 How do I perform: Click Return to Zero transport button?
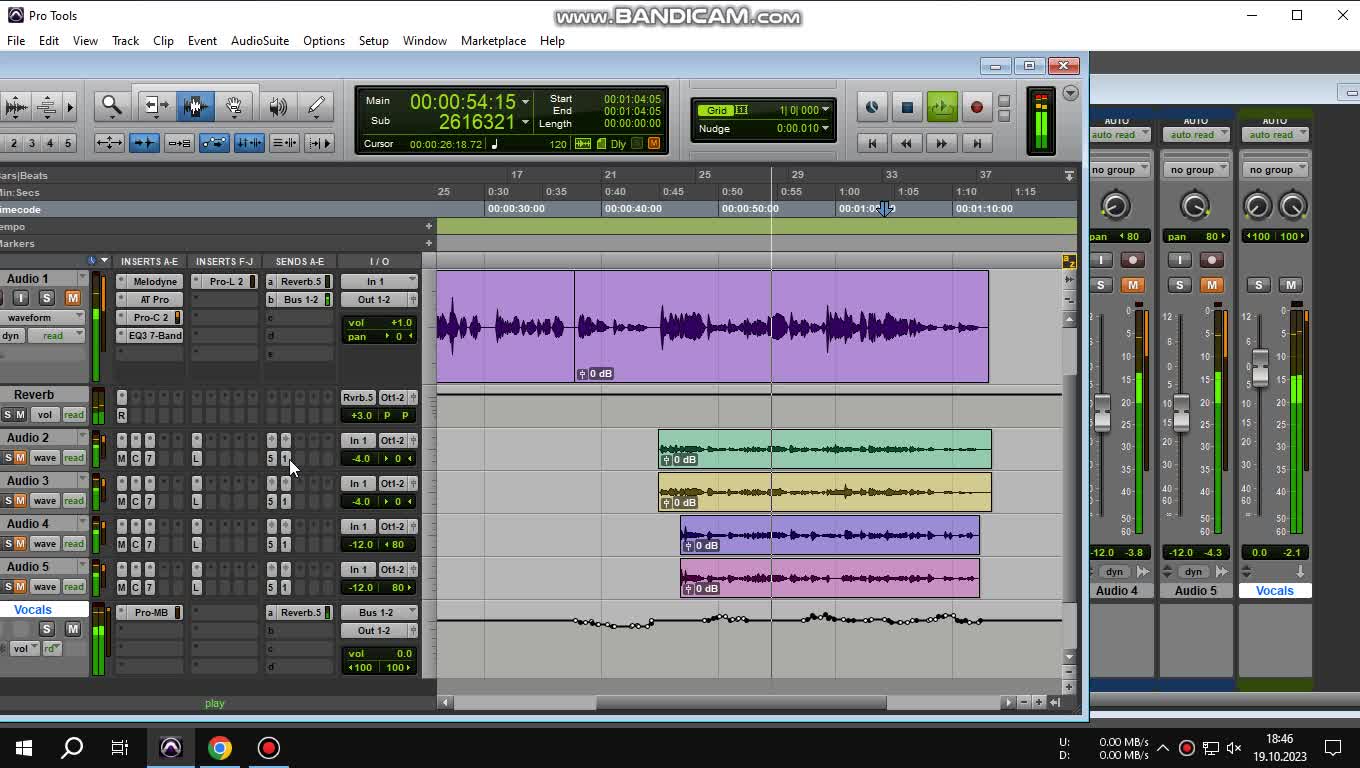(x=872, y=144)
